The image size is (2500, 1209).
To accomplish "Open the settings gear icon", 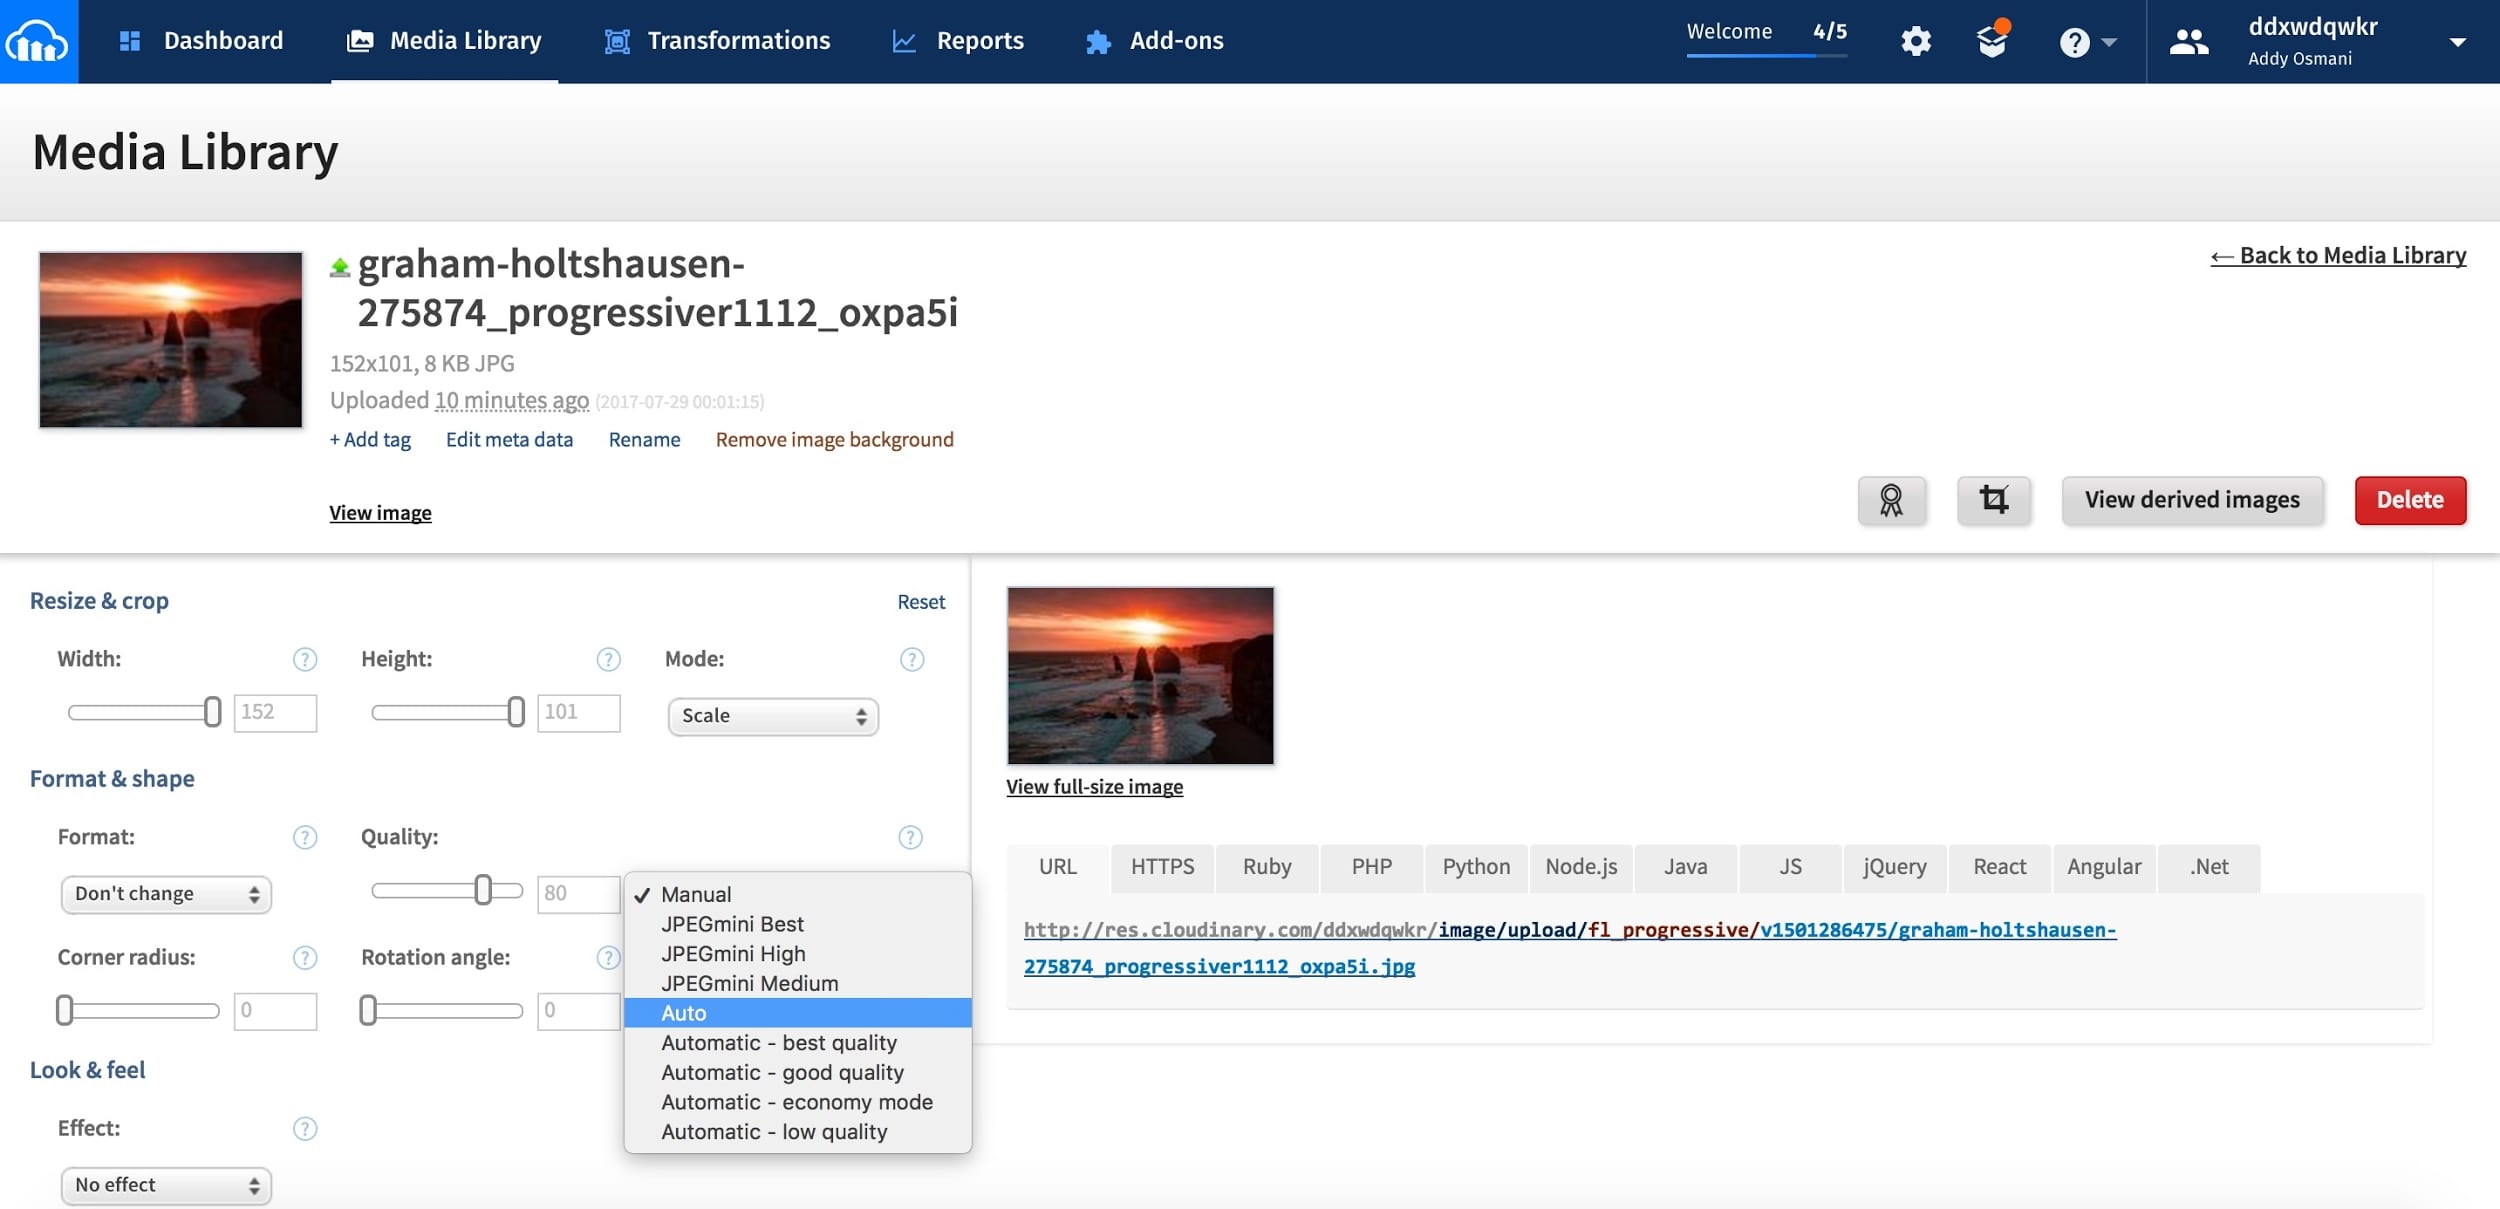I will click(x=1915, y=41).
